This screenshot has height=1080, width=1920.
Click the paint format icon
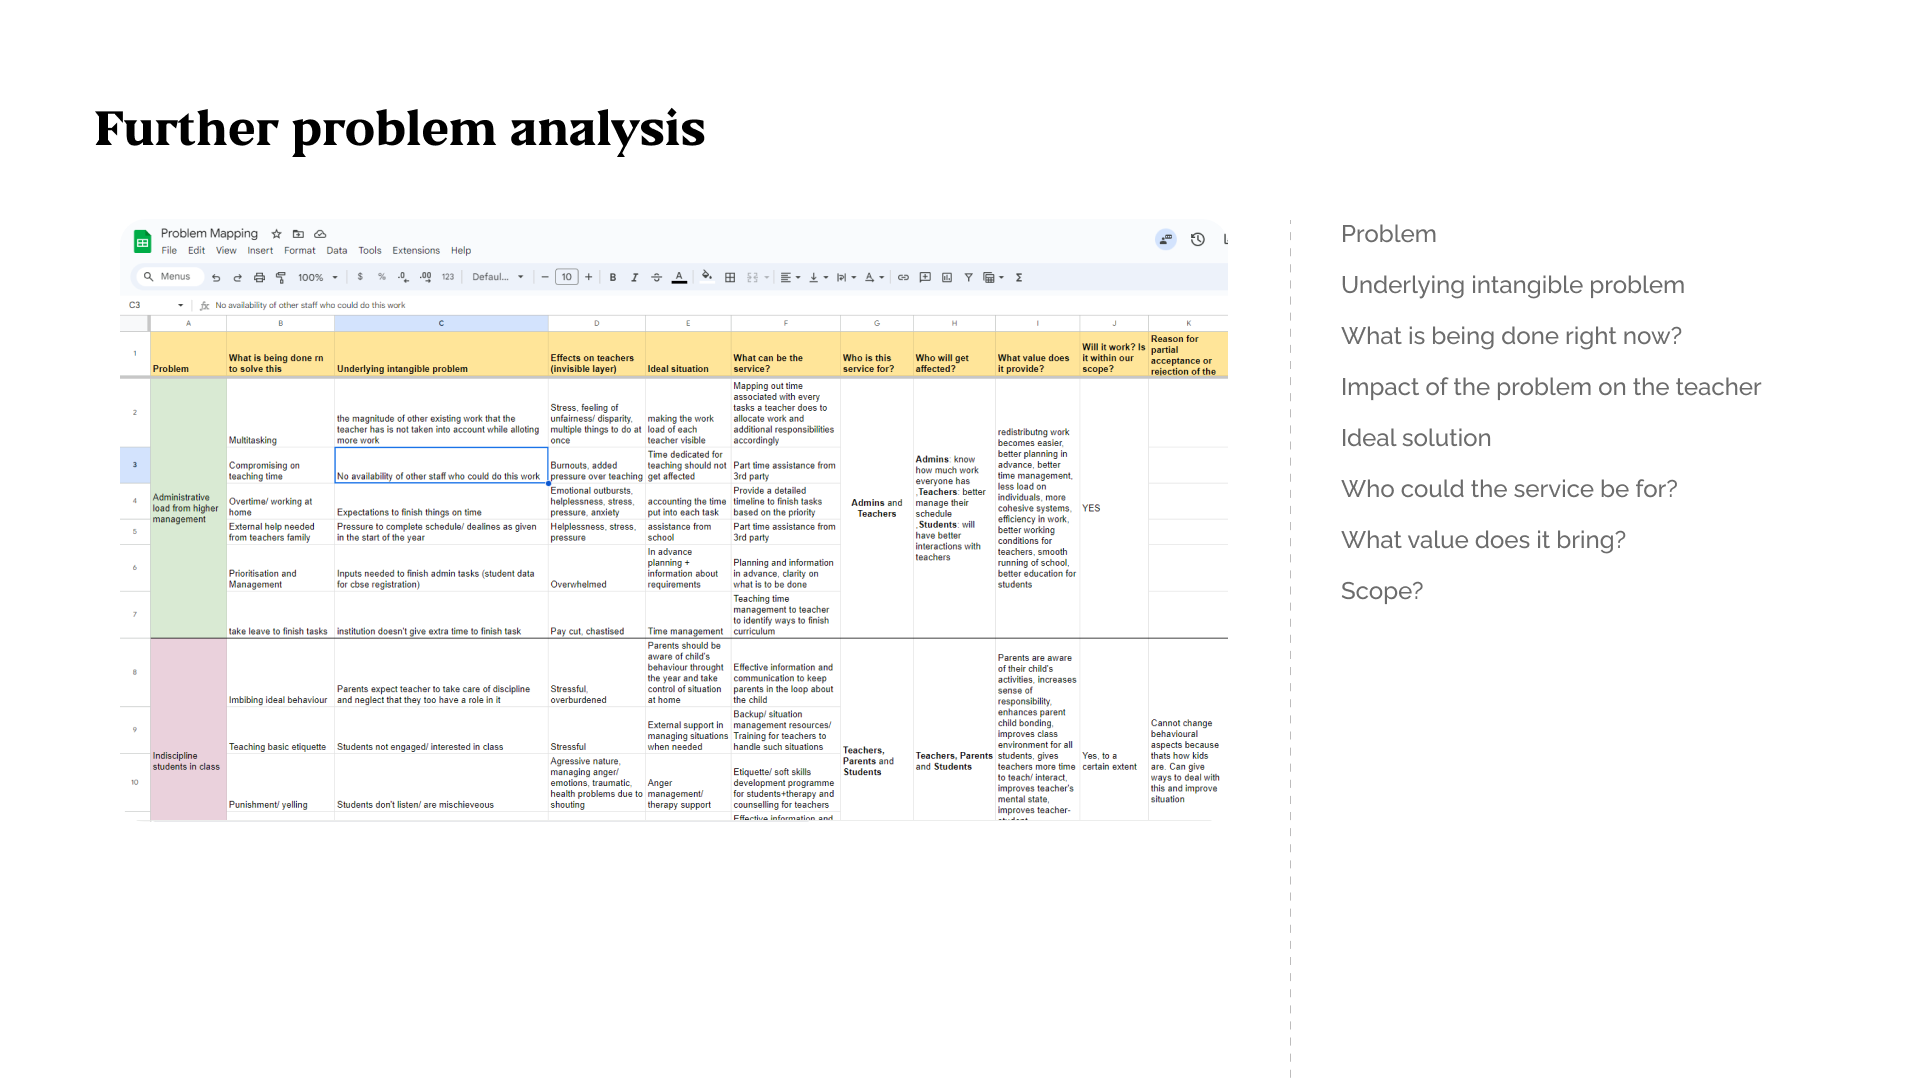point(281,278)
